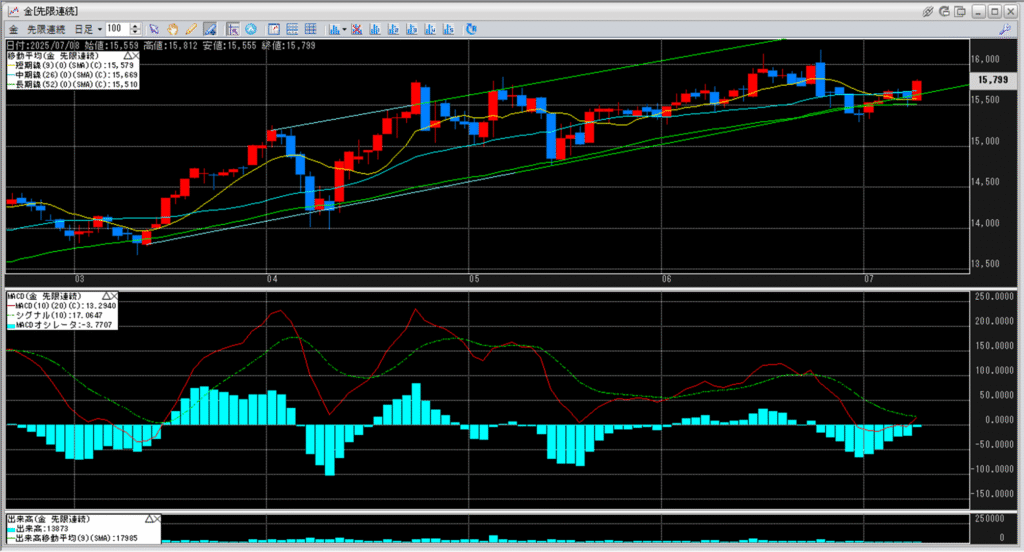
Task: Collapse the volume legend triangle
Action: (149, 519)
